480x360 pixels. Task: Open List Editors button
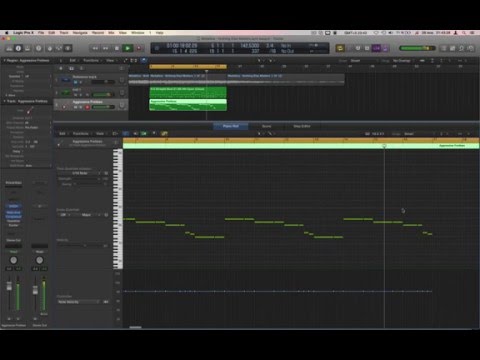point(444,48)
